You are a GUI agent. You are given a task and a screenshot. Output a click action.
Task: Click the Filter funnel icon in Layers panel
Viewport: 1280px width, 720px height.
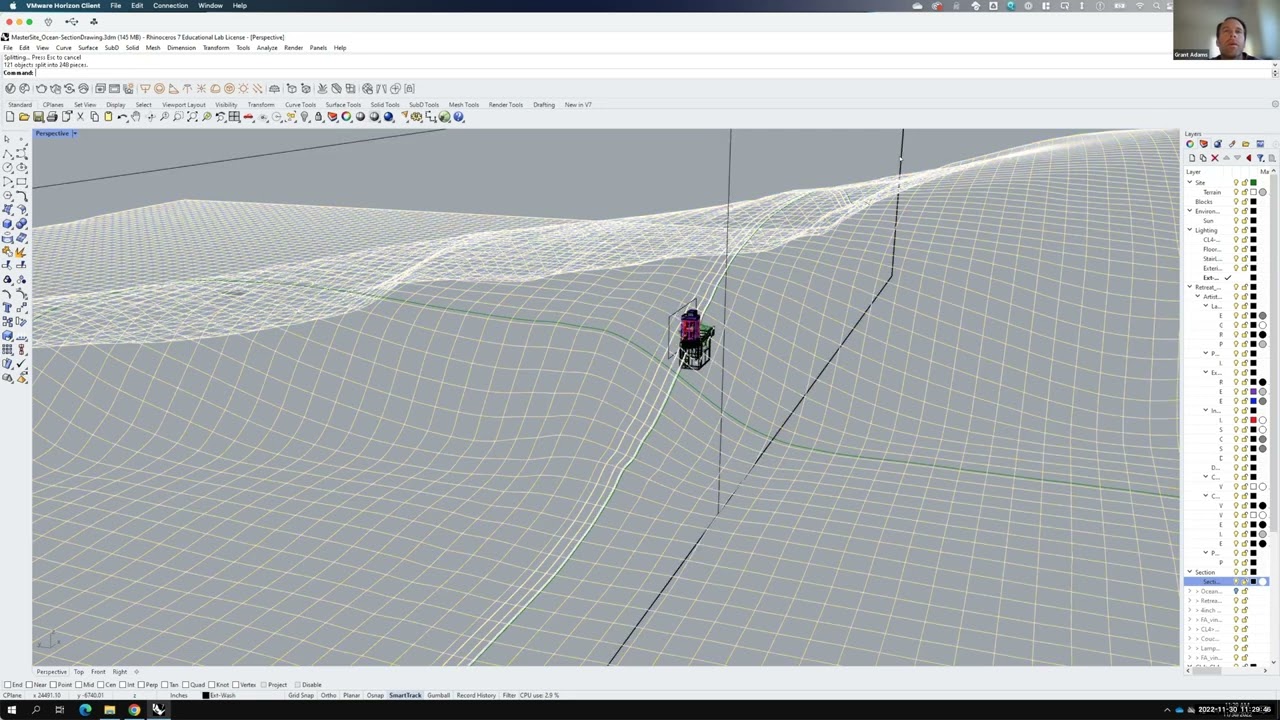point(1260,158)
